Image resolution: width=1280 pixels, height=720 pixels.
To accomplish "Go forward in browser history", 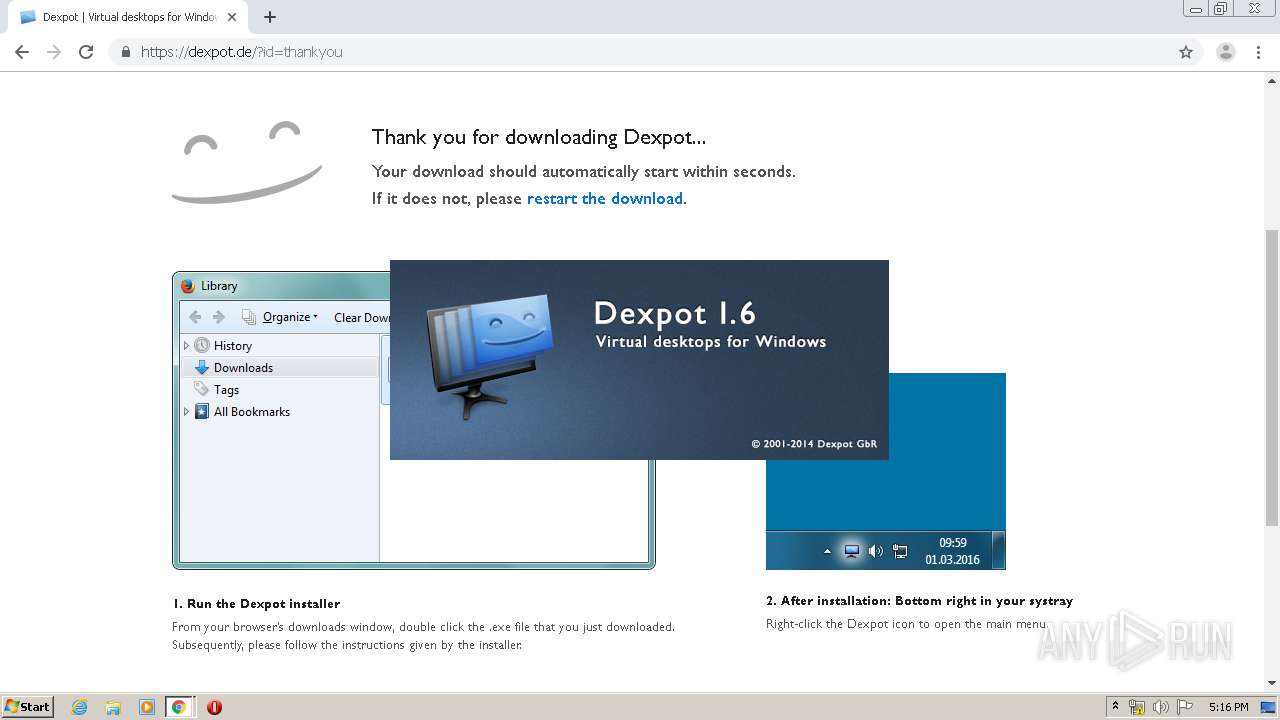I will tap(54, 52).
